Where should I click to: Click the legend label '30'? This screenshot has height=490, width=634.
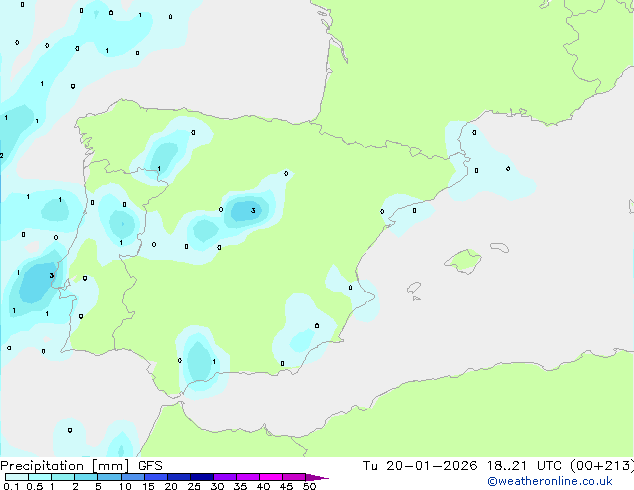[217, 486]
